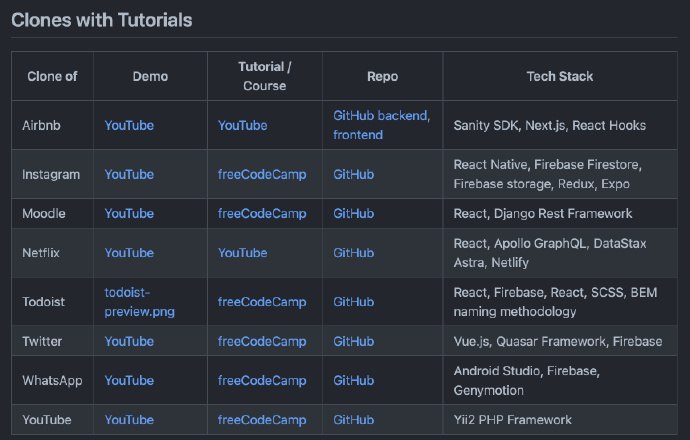Click the 'Clones with Tutorials' heading
This screenshot has height=440, width=690.
pyautogui.click(x=101, y=20)
